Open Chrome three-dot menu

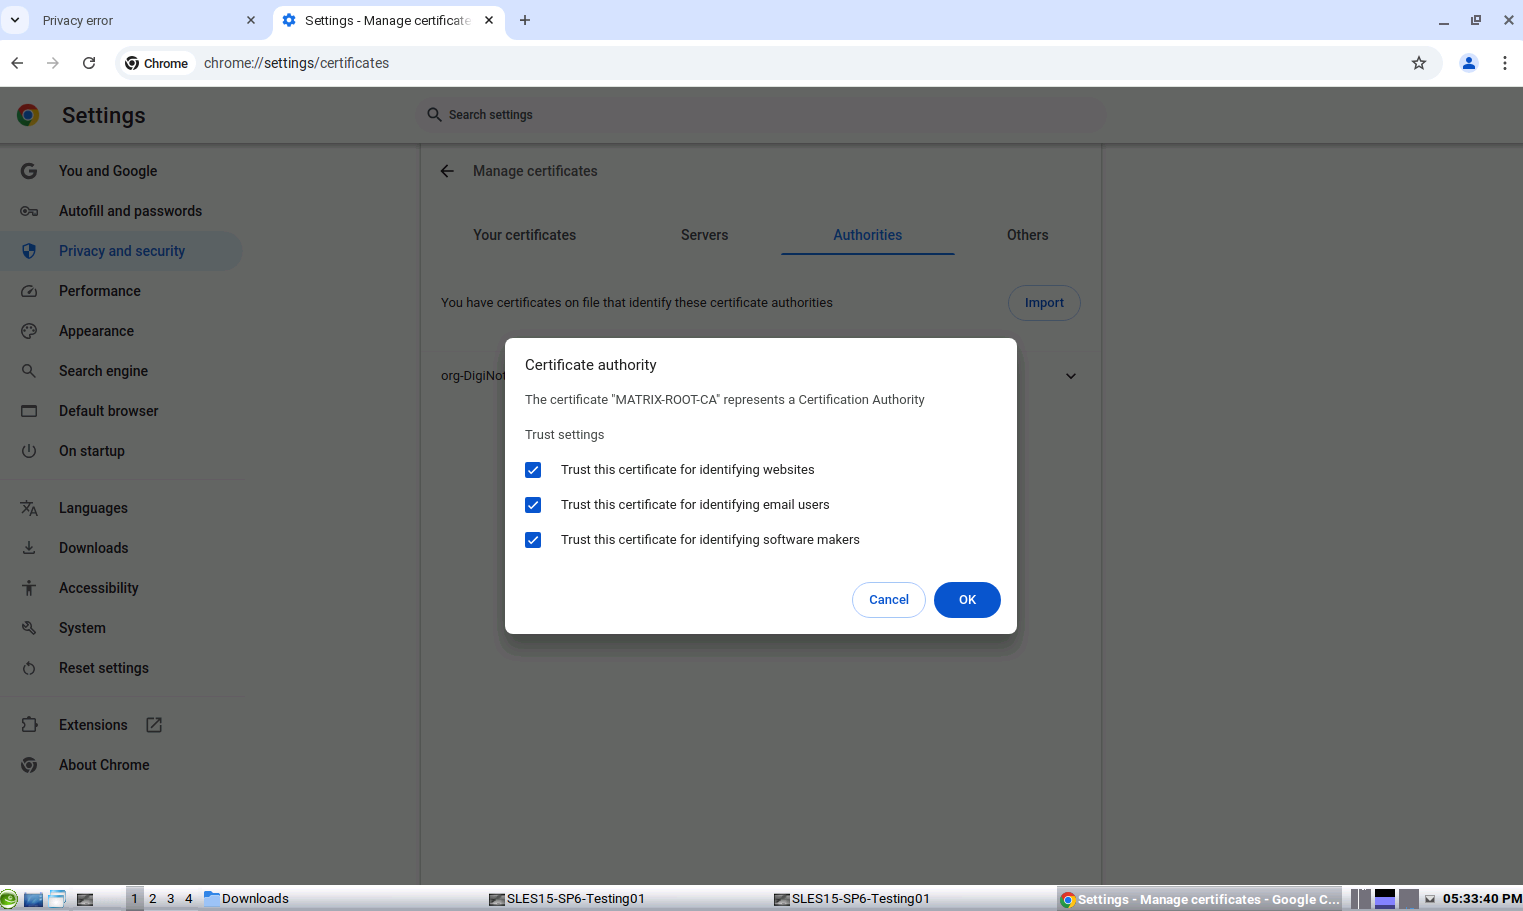click(1505, 63)
